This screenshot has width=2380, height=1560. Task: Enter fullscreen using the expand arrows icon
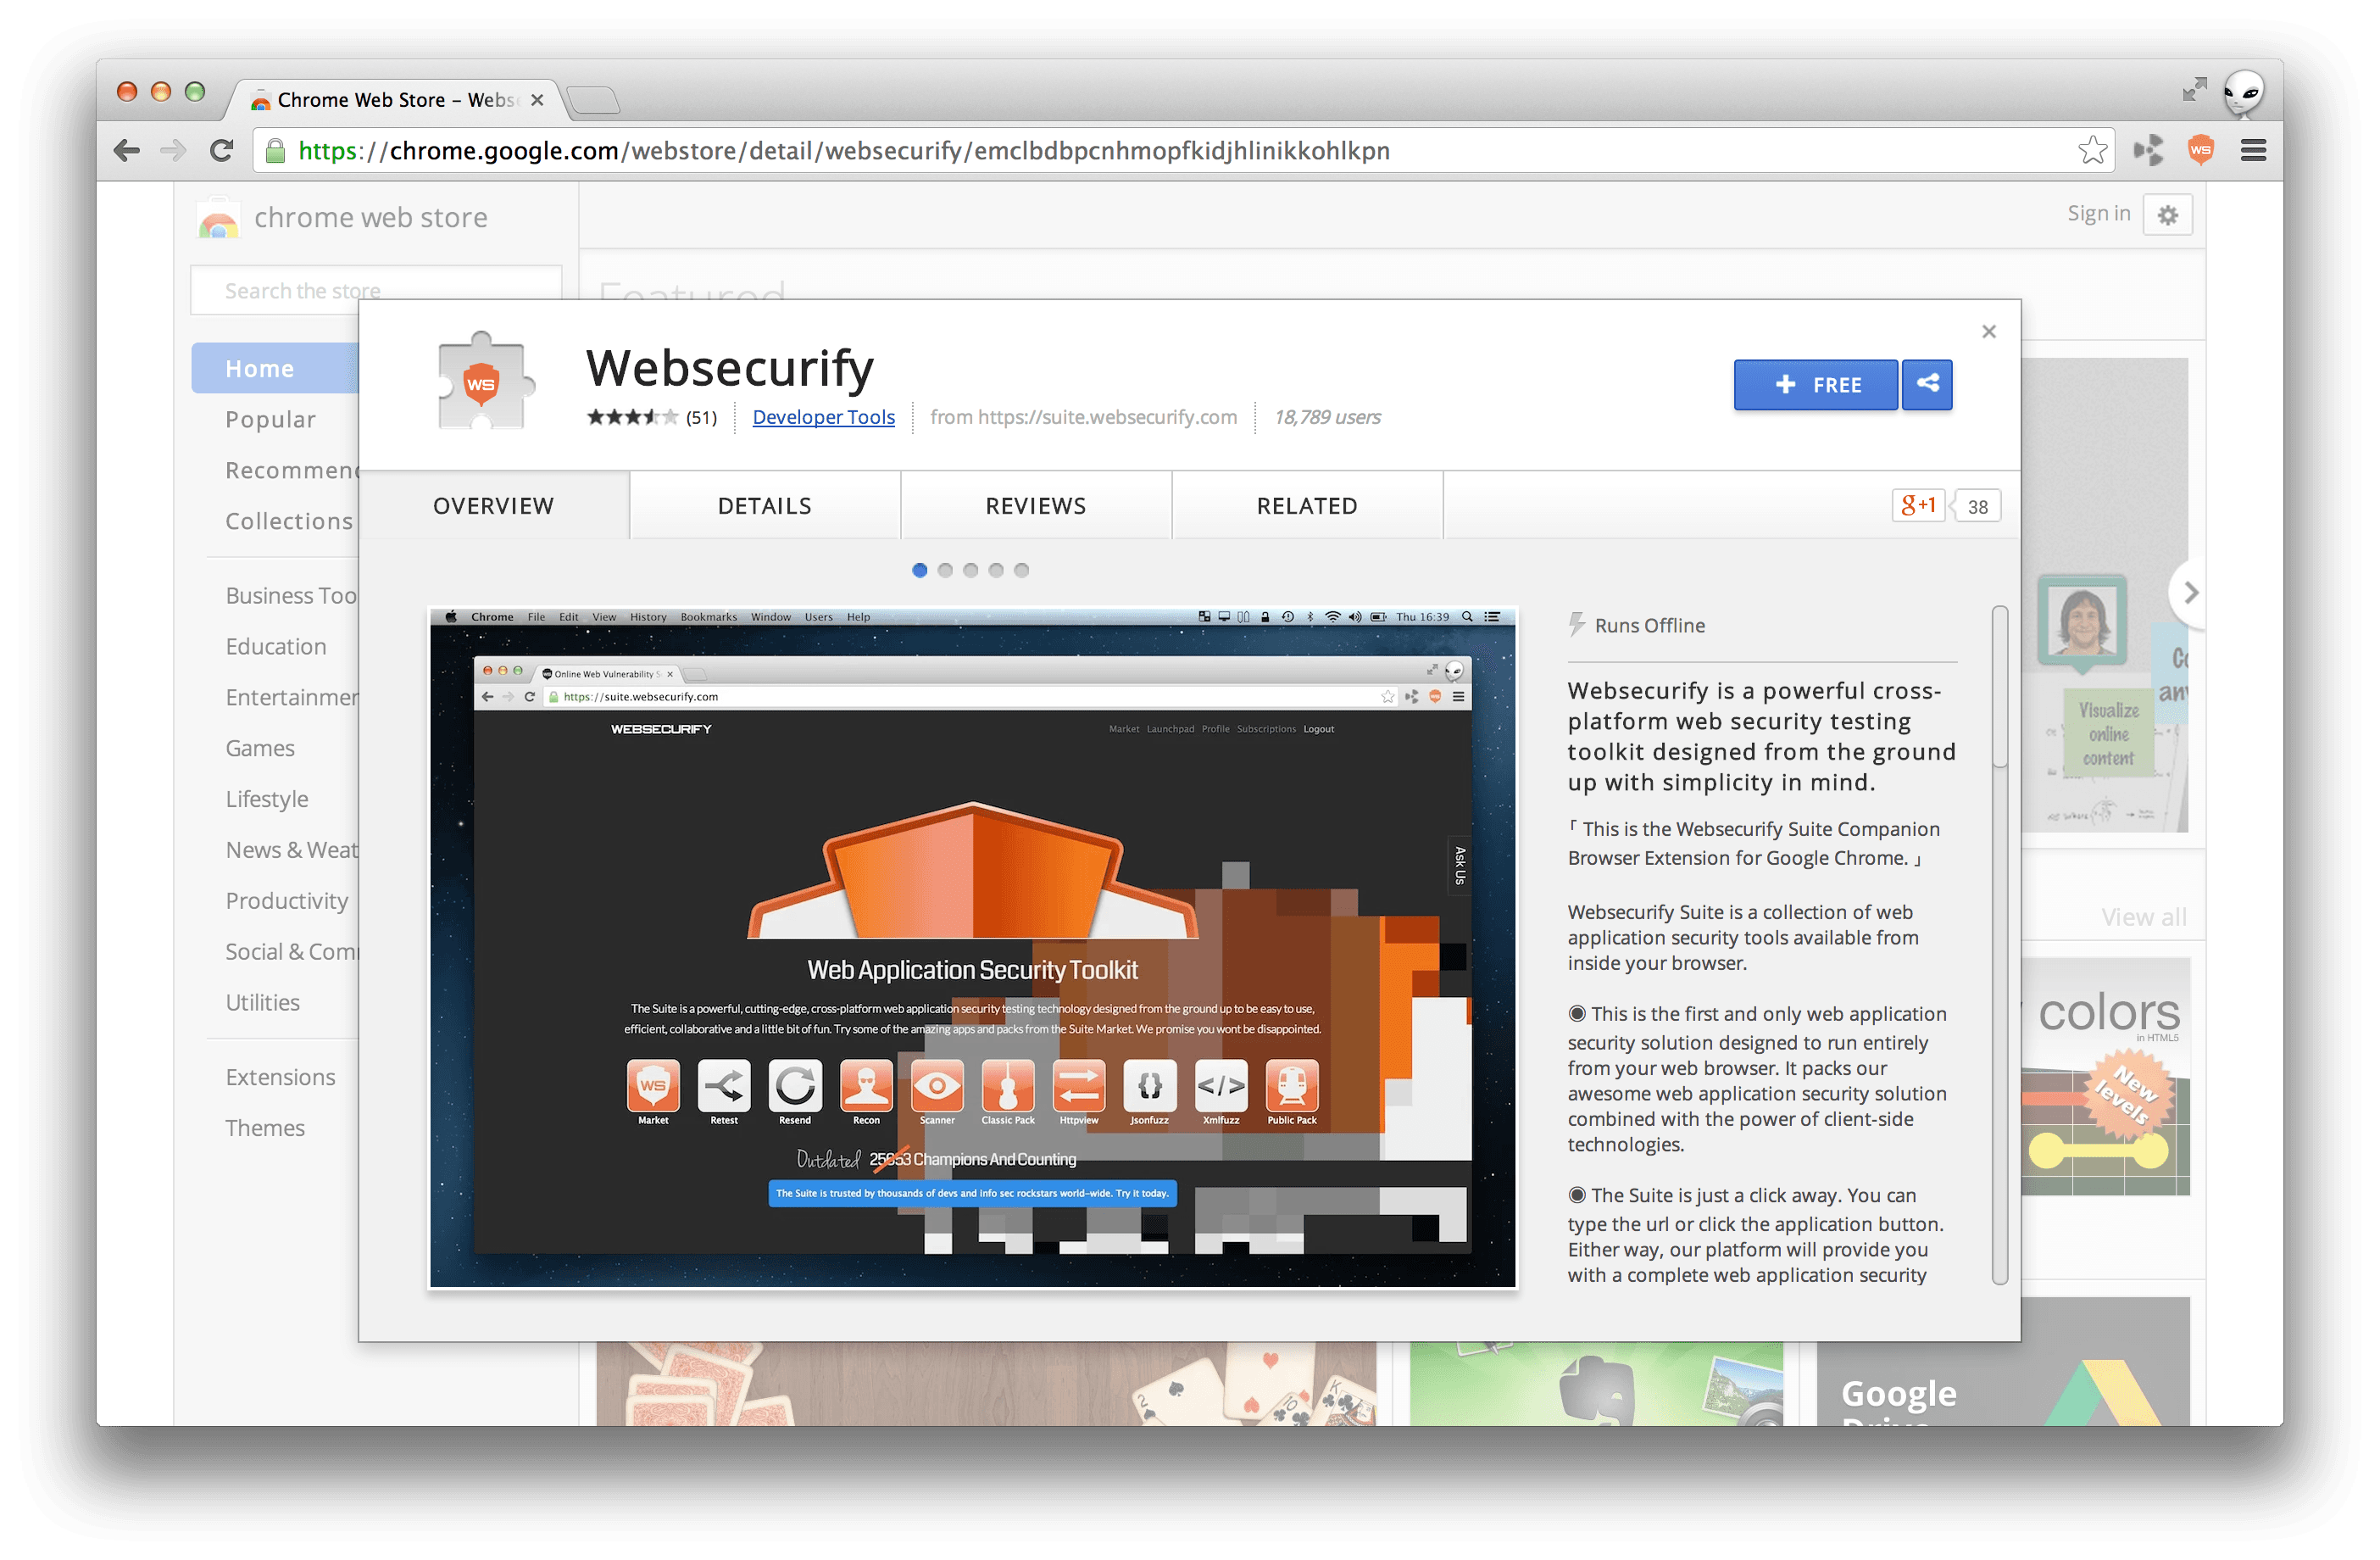click(x=2194, y=90)
